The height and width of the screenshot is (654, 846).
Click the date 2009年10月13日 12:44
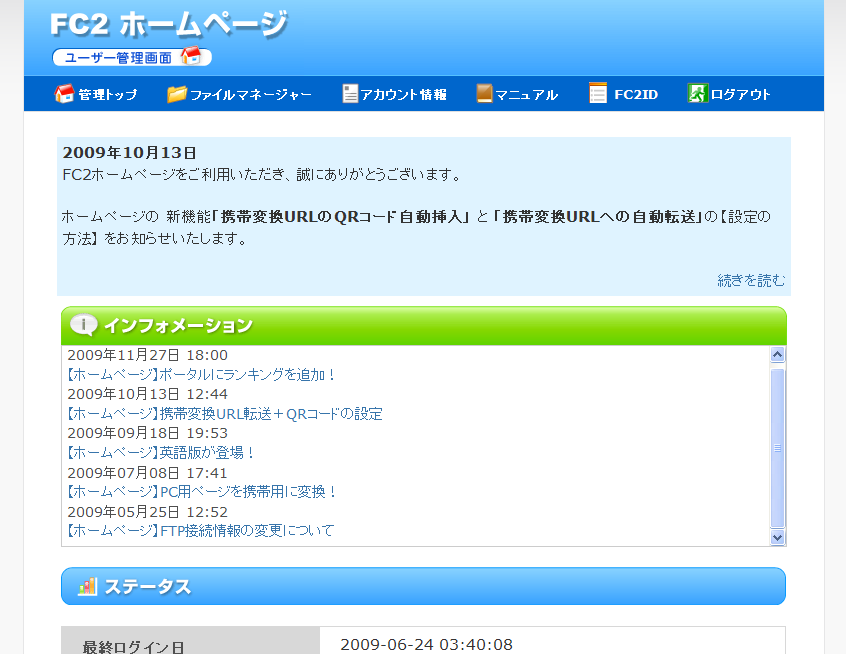[x=147, y=394]
